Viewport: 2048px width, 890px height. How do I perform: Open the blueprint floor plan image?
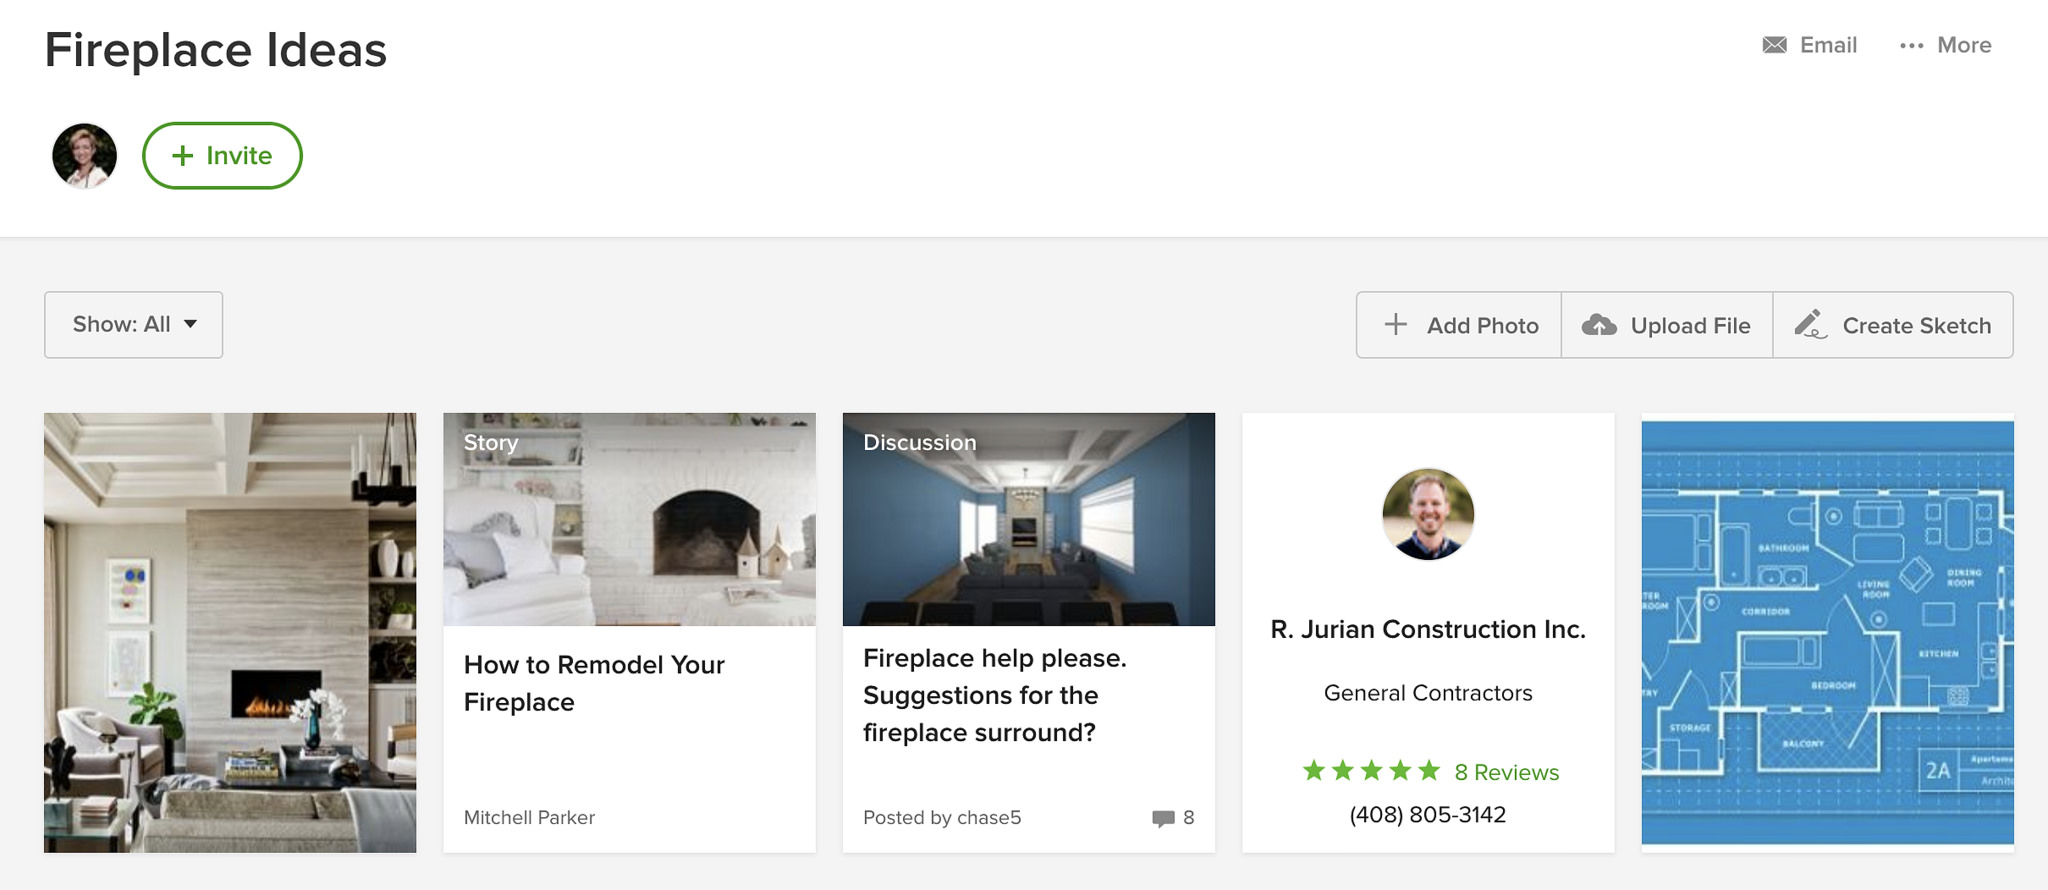tap(1827, 632)
